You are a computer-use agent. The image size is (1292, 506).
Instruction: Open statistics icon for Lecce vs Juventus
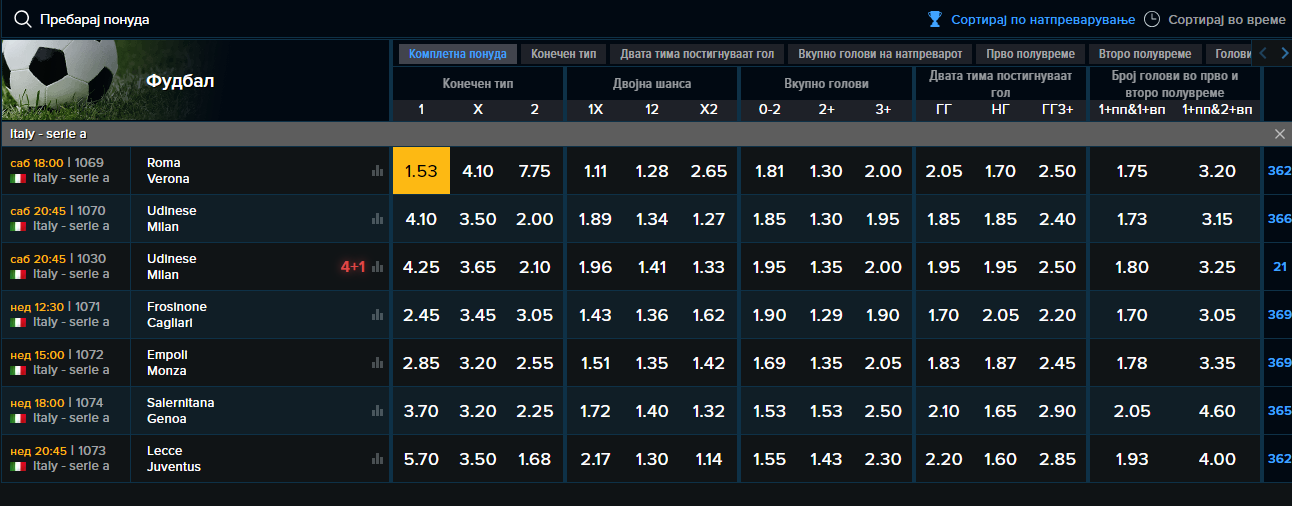tap(377, 459)
